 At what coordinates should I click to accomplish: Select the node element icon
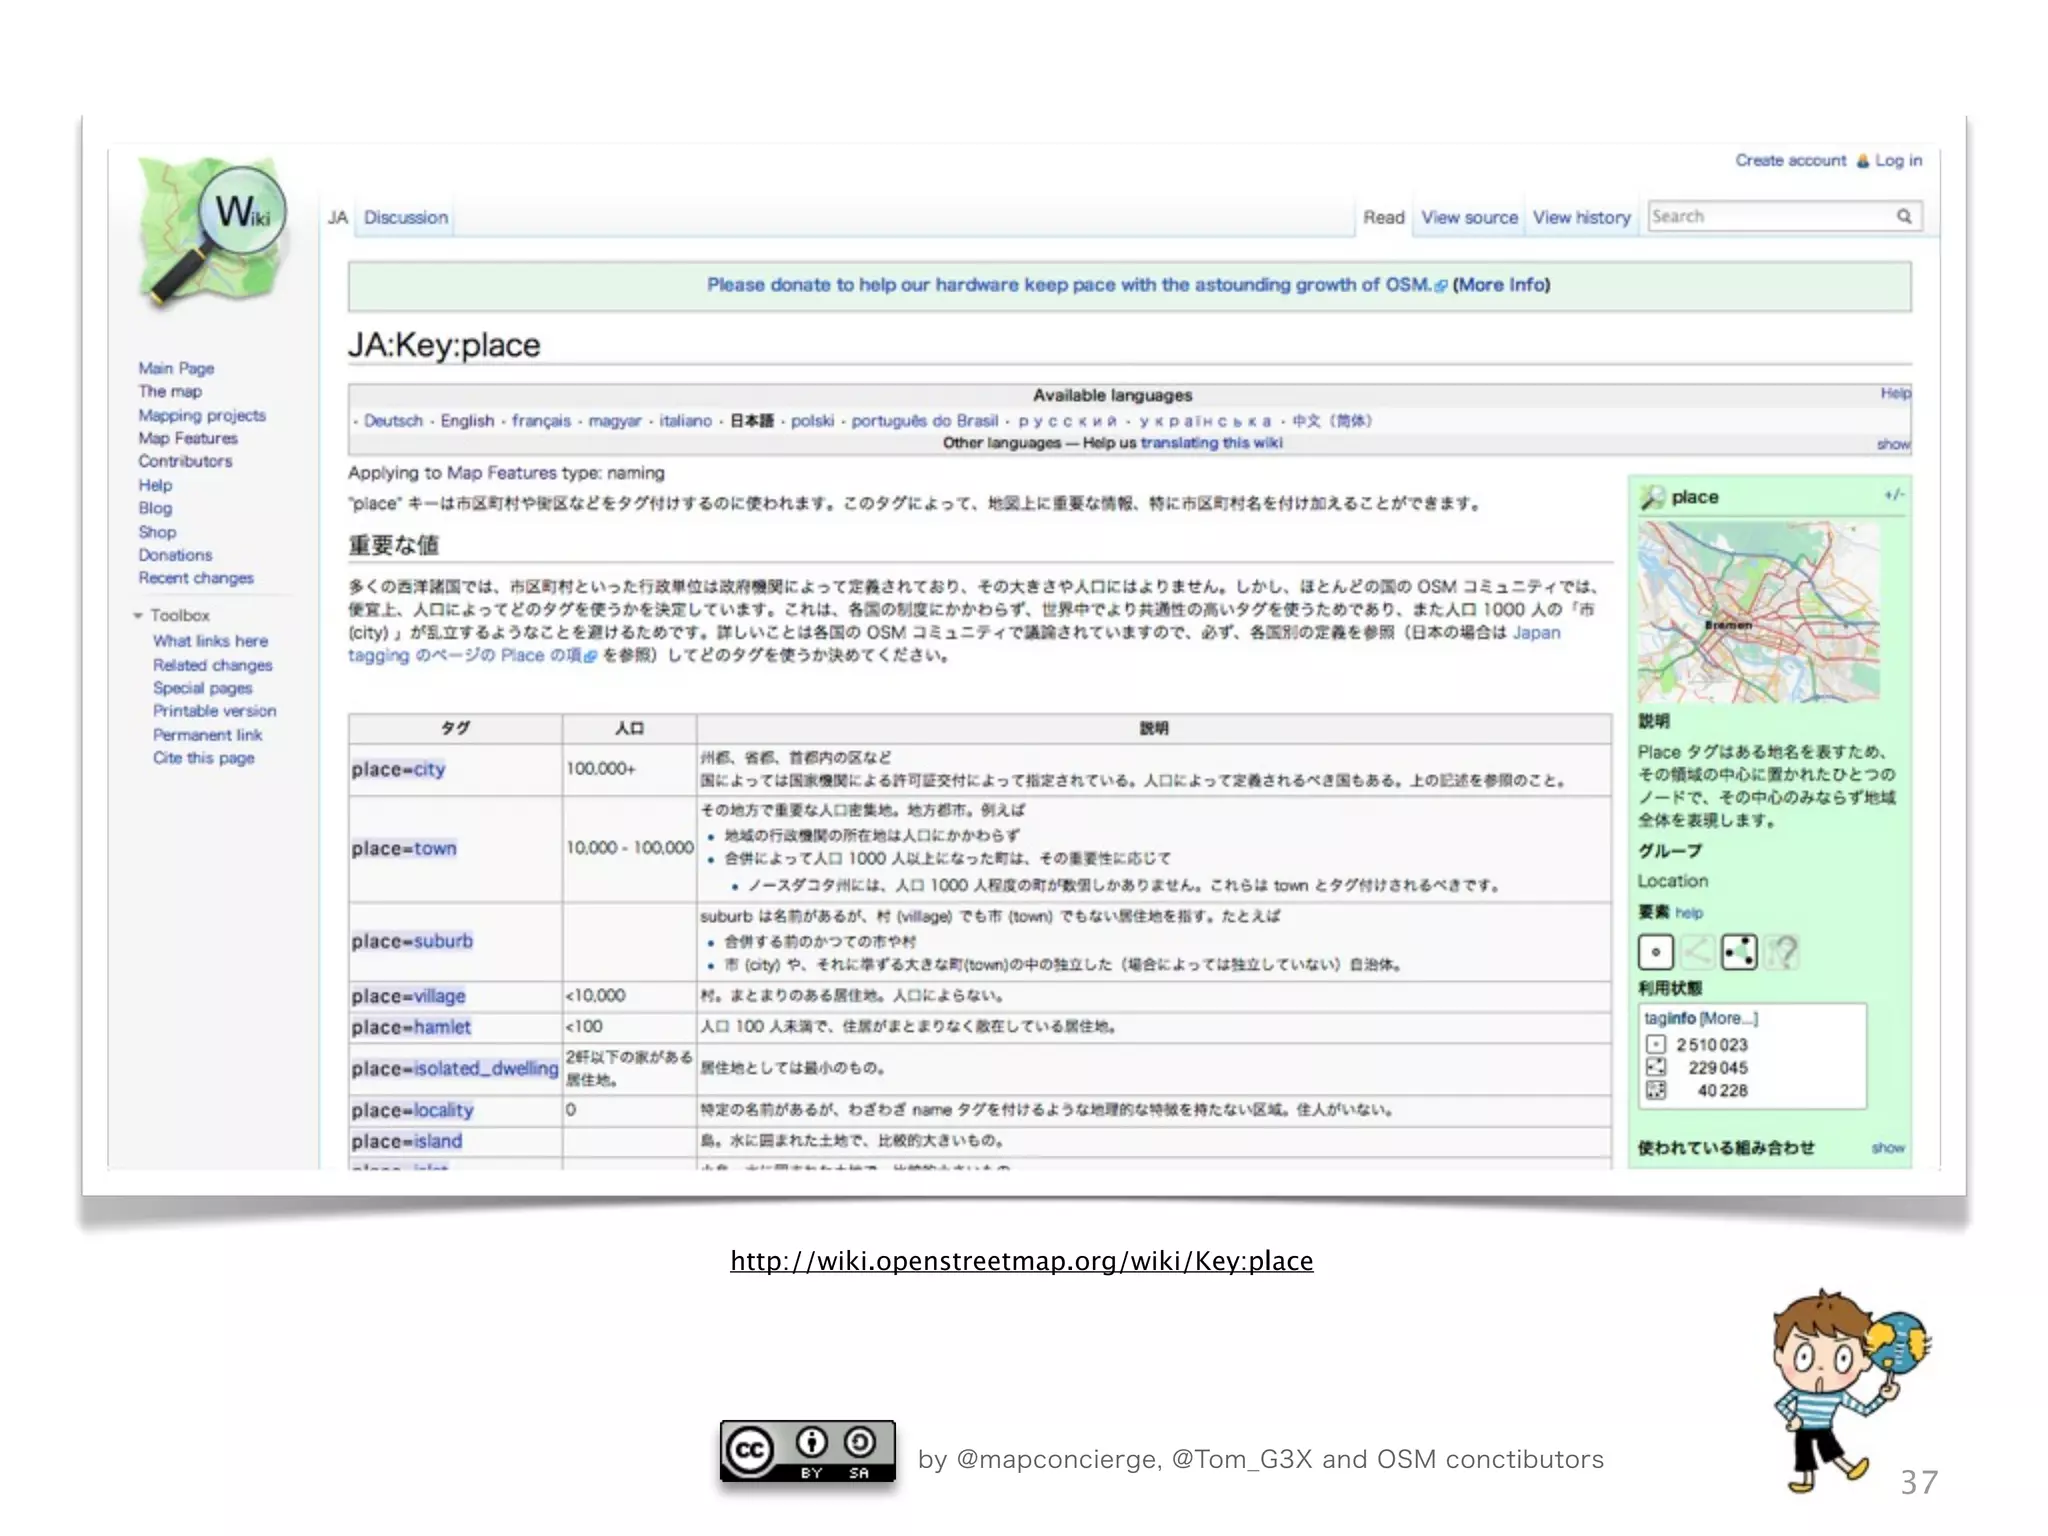pos(1656,952)
